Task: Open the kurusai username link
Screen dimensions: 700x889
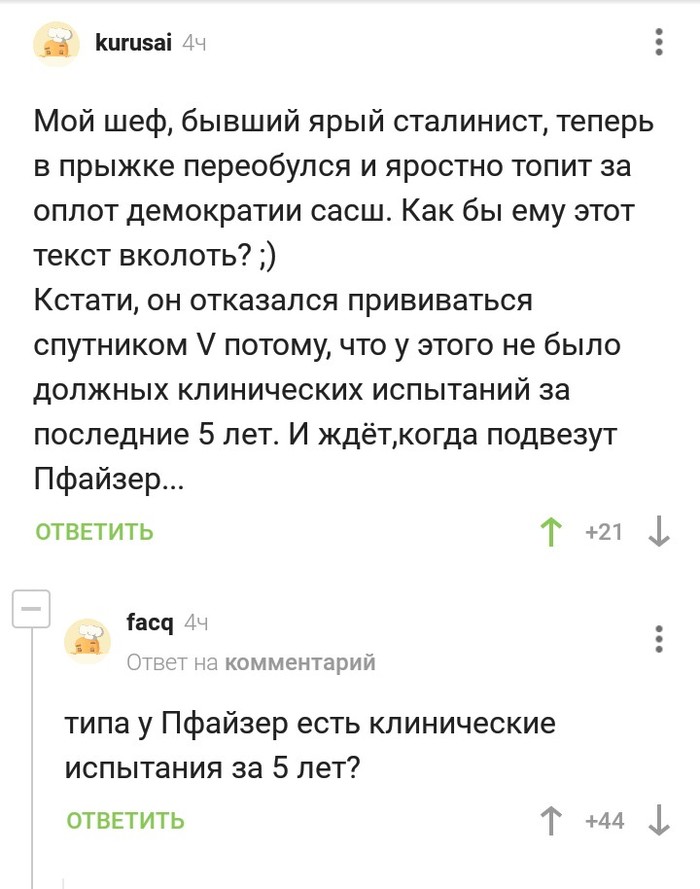Action: click(134, 42)
